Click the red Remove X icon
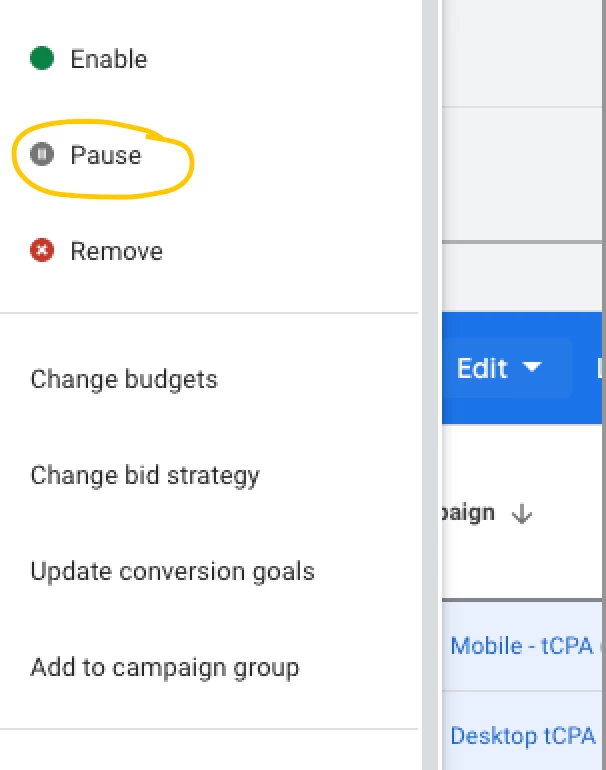 pos(42,251)
